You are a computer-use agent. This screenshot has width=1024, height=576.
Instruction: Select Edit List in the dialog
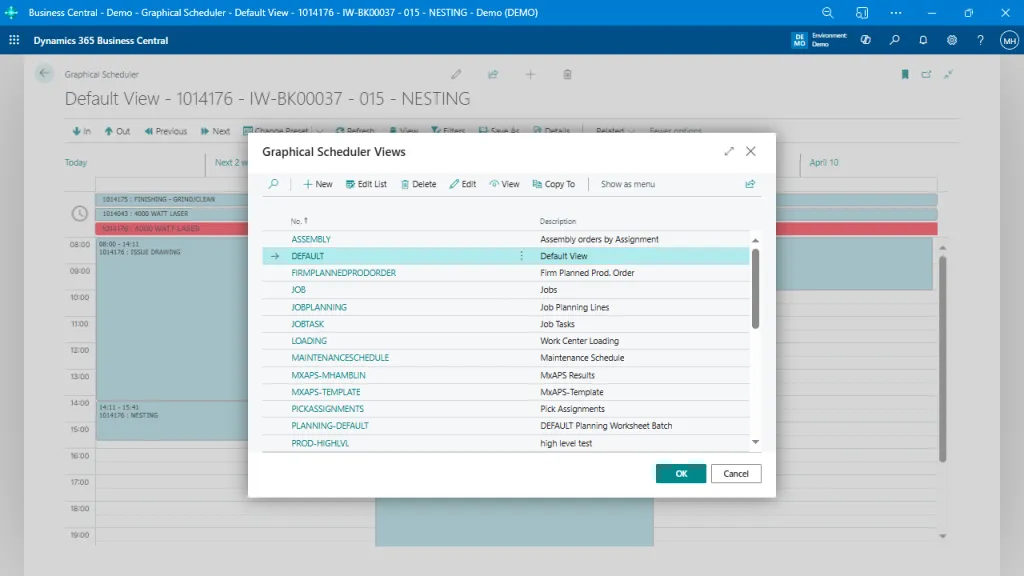[366, 184]
